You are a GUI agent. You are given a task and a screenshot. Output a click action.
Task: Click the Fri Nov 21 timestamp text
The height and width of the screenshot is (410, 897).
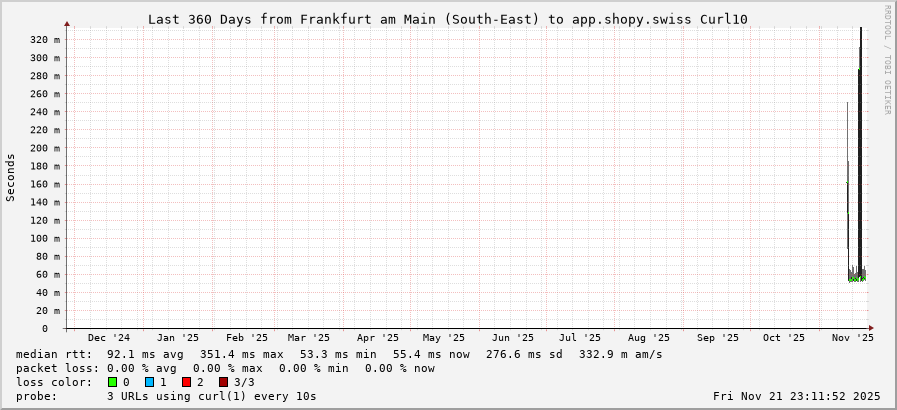click(796, 396)
